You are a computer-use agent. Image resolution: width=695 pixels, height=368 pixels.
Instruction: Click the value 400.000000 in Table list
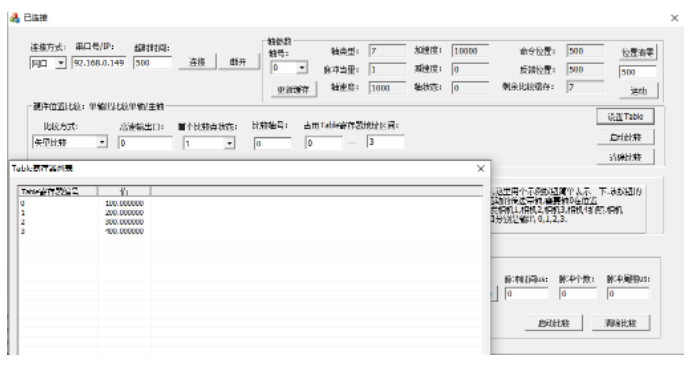[125, 231]
